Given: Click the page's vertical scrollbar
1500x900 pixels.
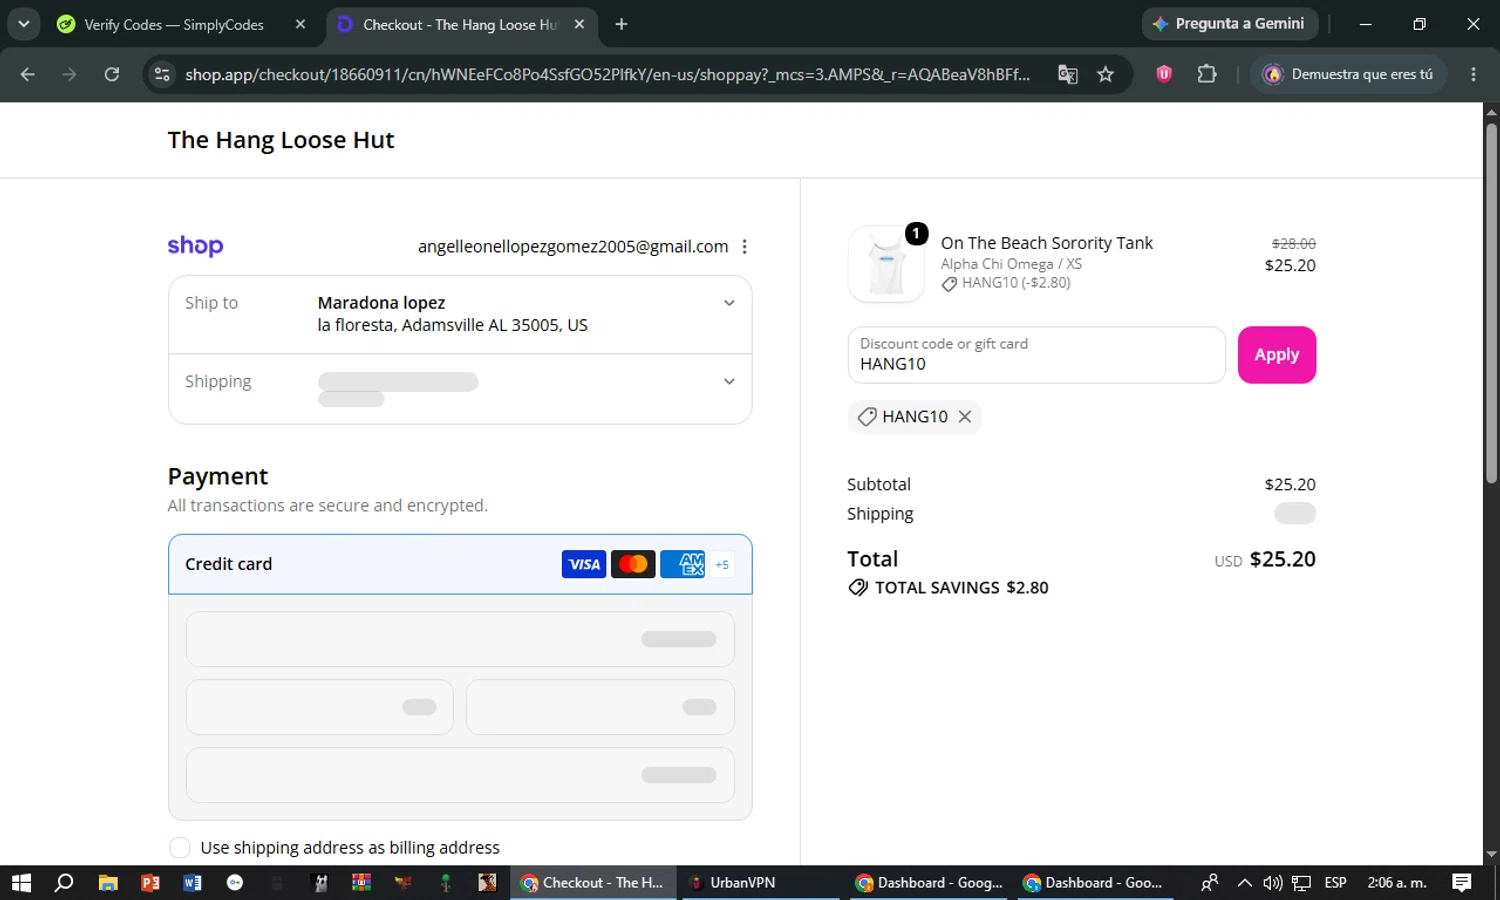Looking at the screenshot, I should pos(1491,303).
